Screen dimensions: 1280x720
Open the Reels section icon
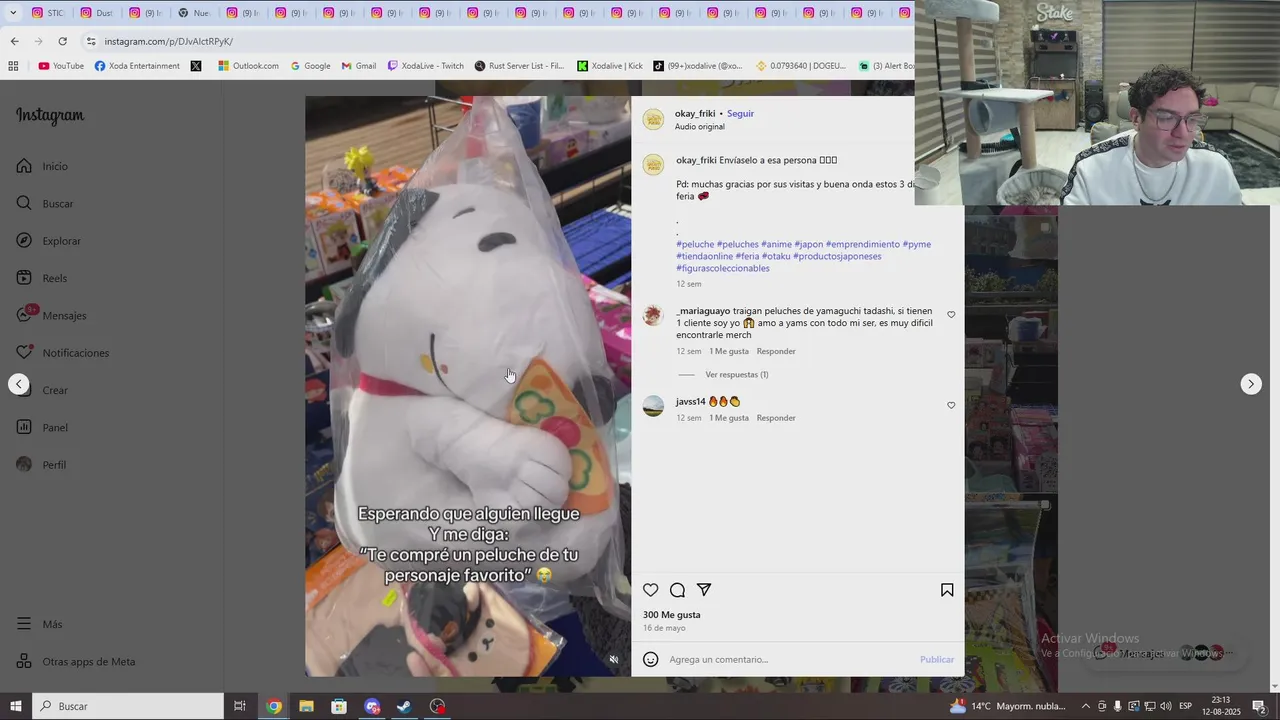point(24,278)
